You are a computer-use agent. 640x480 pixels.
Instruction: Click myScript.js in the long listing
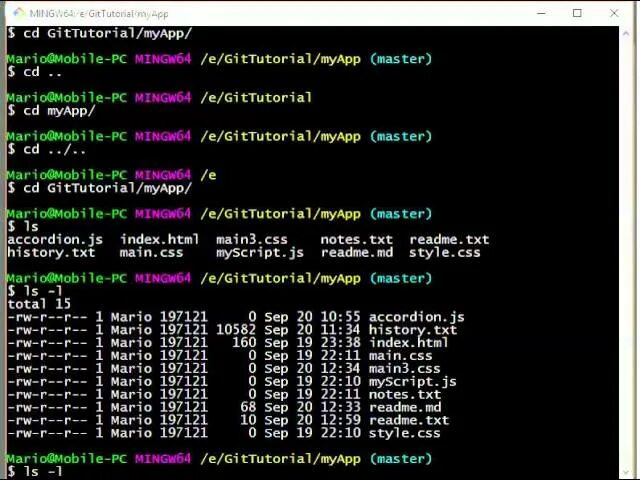click(x=413, y=382)
